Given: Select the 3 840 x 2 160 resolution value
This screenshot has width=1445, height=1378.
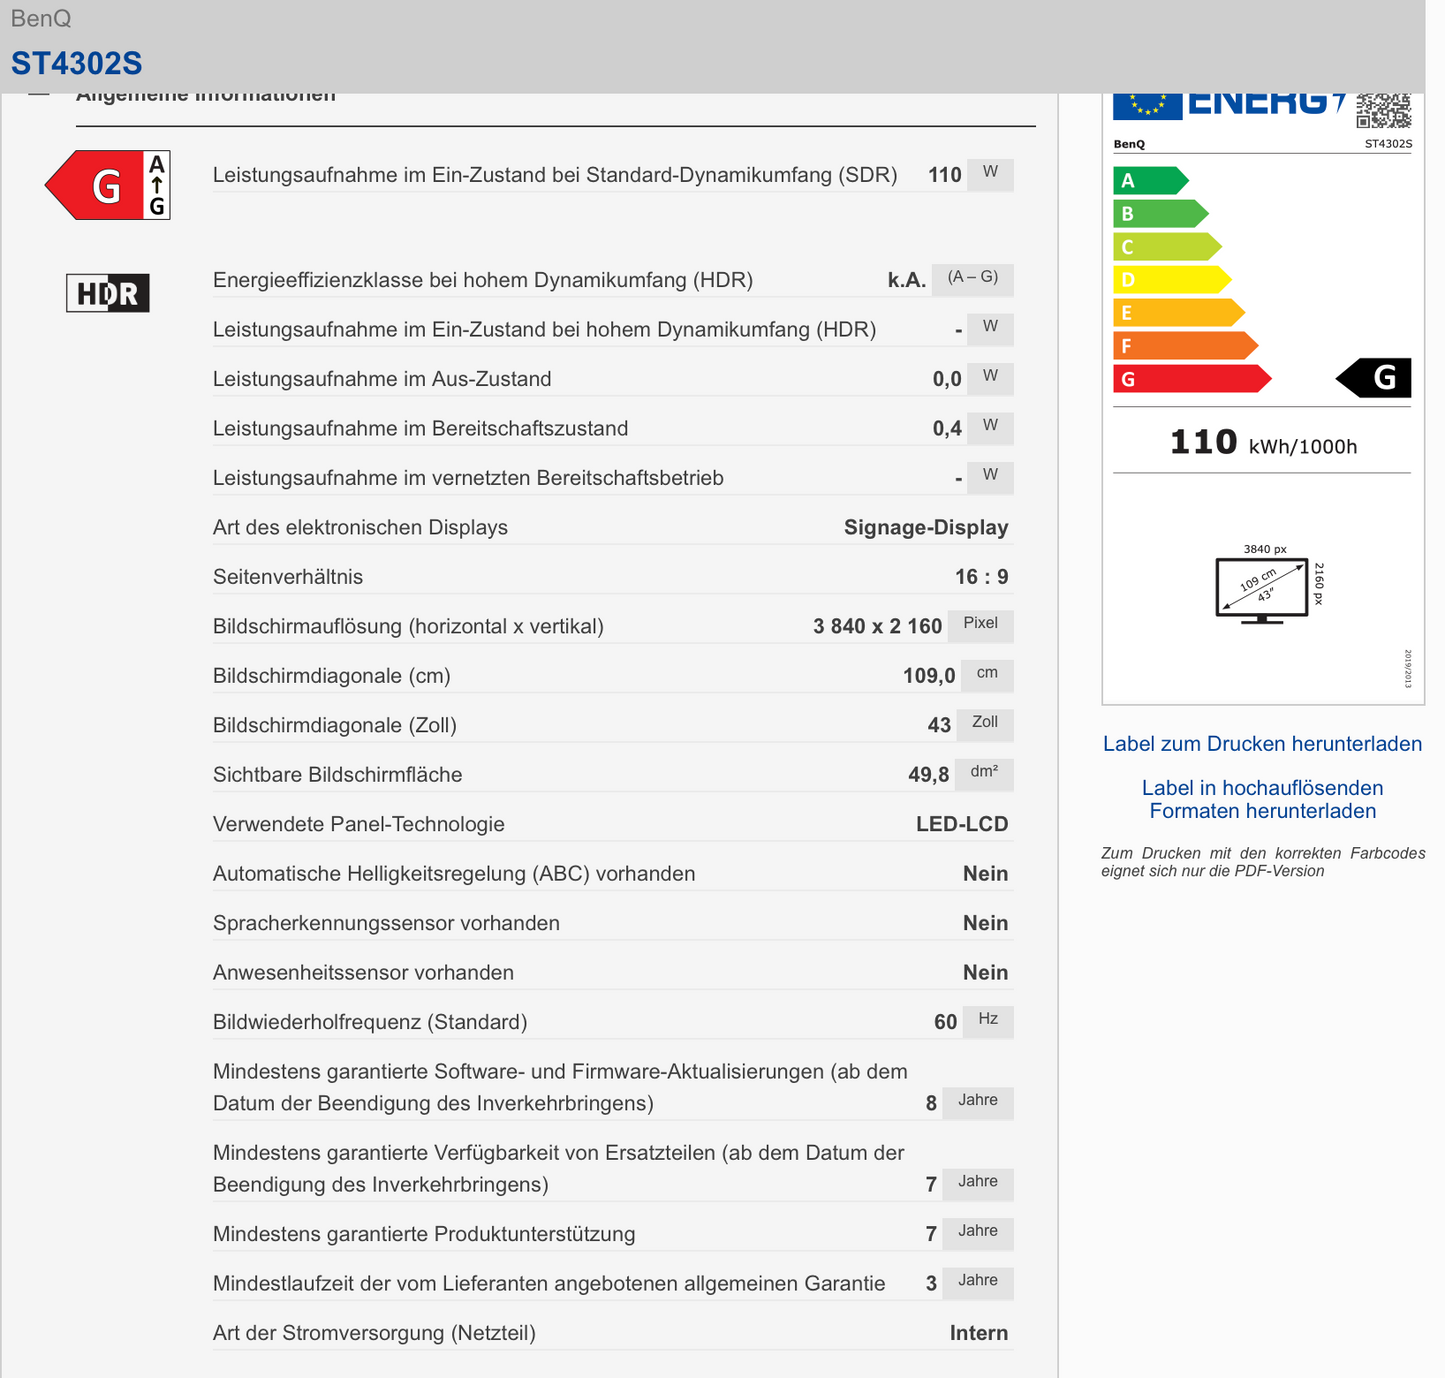Looking at the screenshot, I should 877,626.
